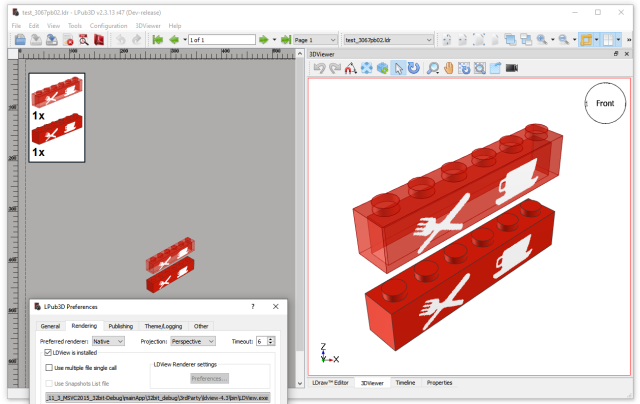Go to next page green arrow
The width and height of the screenshot is (640, 404).
[x=264, y=40]
